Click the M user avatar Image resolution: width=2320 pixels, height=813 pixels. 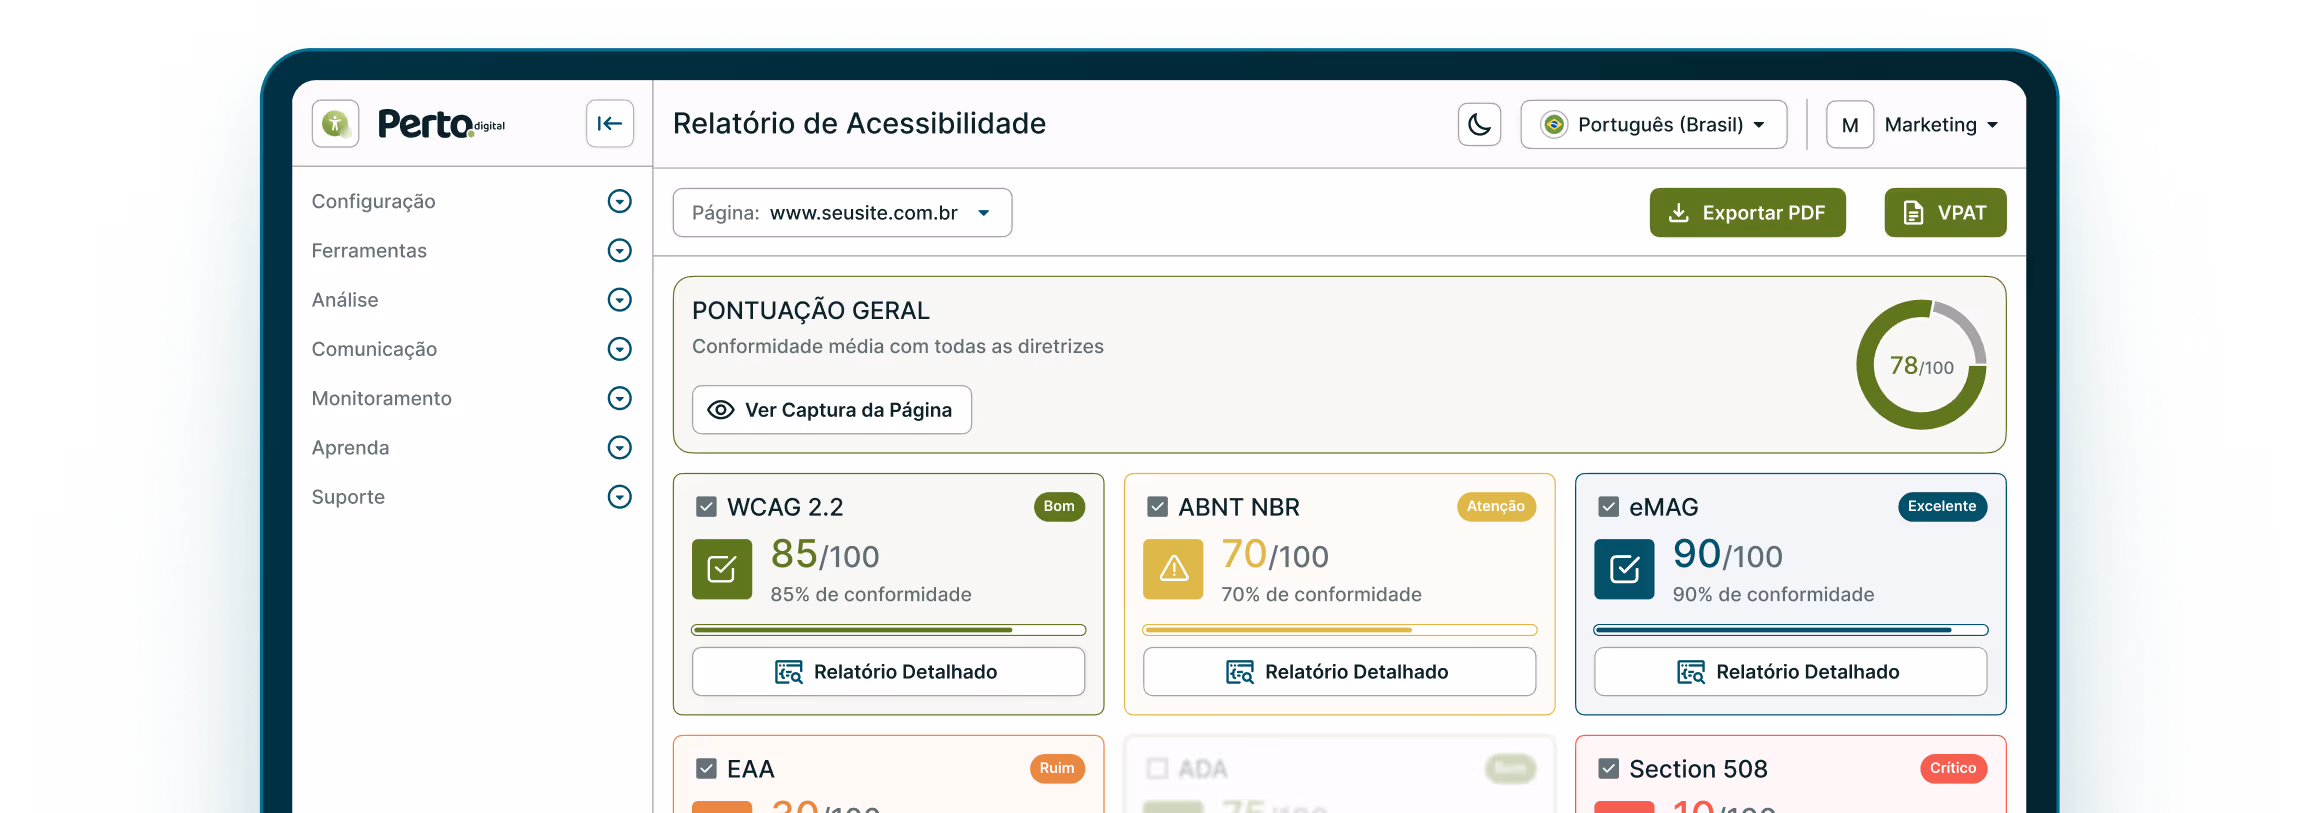1850,125
